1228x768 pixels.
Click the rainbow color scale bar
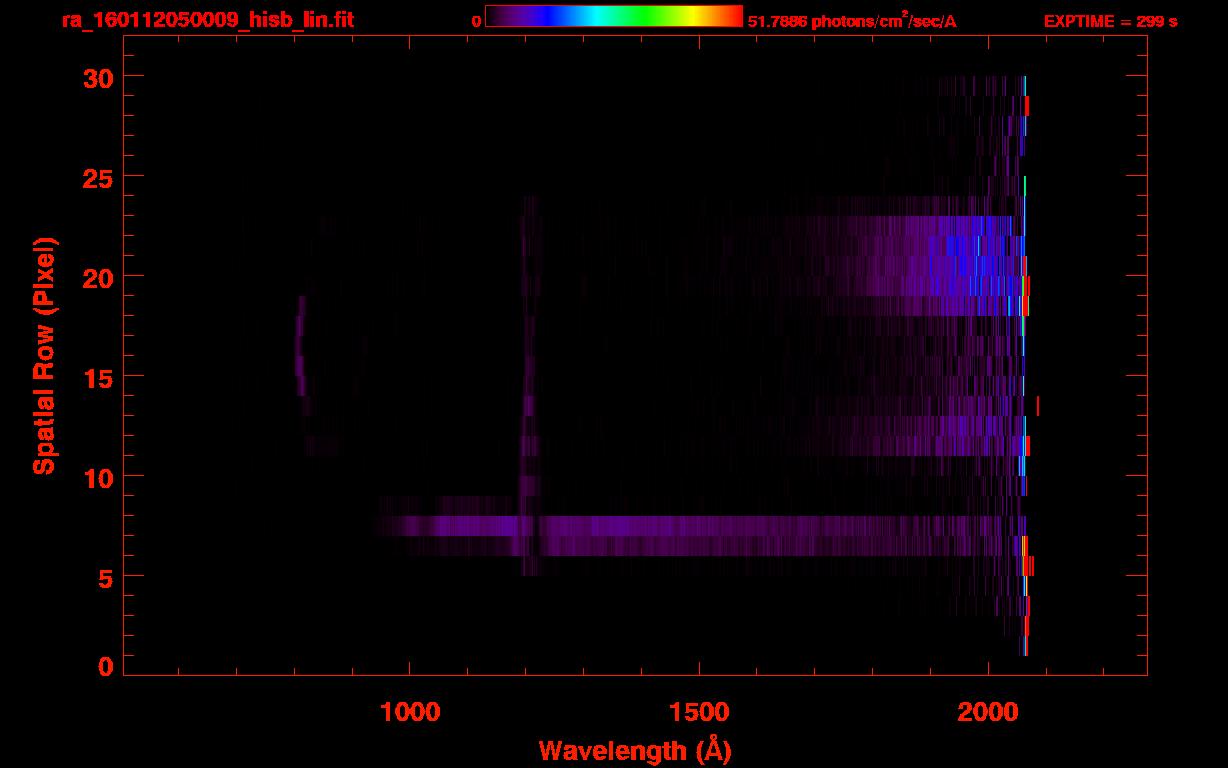pos(614,17)
